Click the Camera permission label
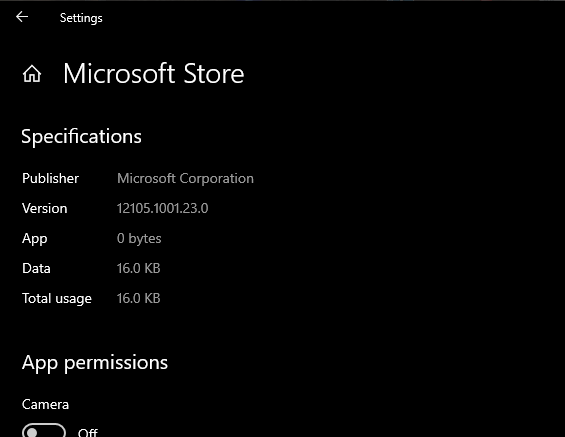 45,404
